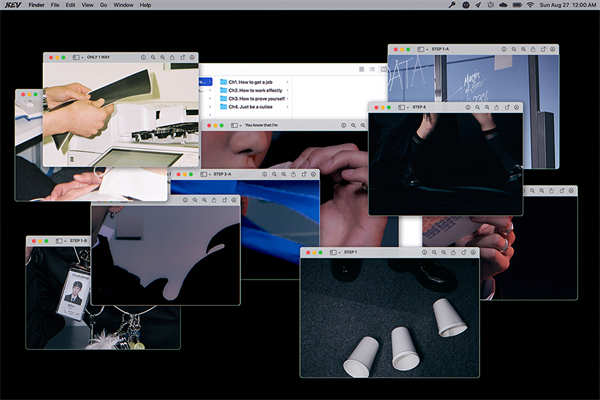Expand the Ch3. How to prove yourself folder
This screenshot has width=600, height=400.
287,99
